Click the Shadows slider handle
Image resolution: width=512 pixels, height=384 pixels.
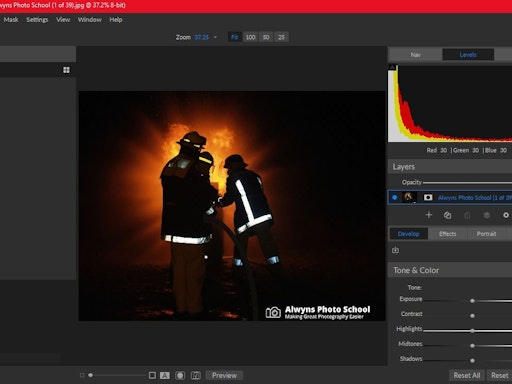[x=472, y=360]
